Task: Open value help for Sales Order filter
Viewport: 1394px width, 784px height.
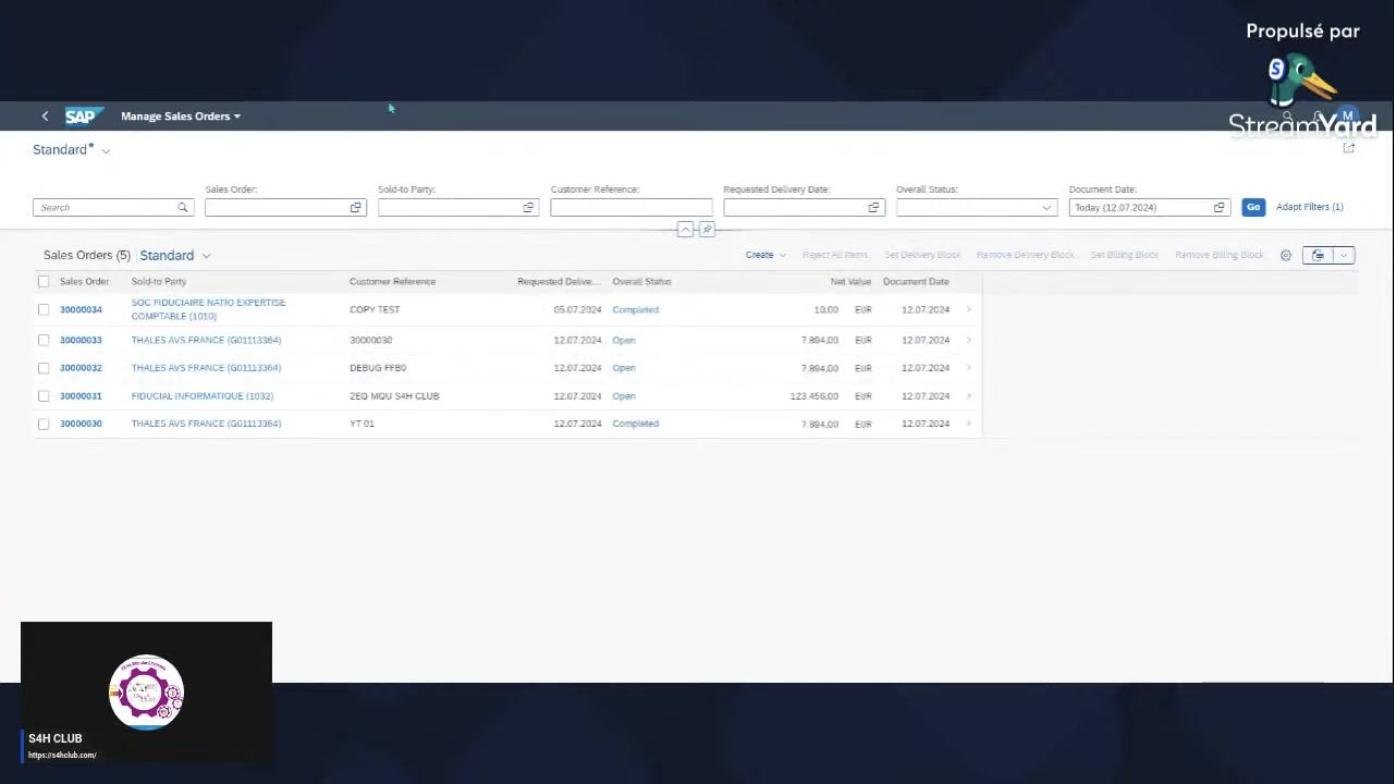Action: click(355, 208)
